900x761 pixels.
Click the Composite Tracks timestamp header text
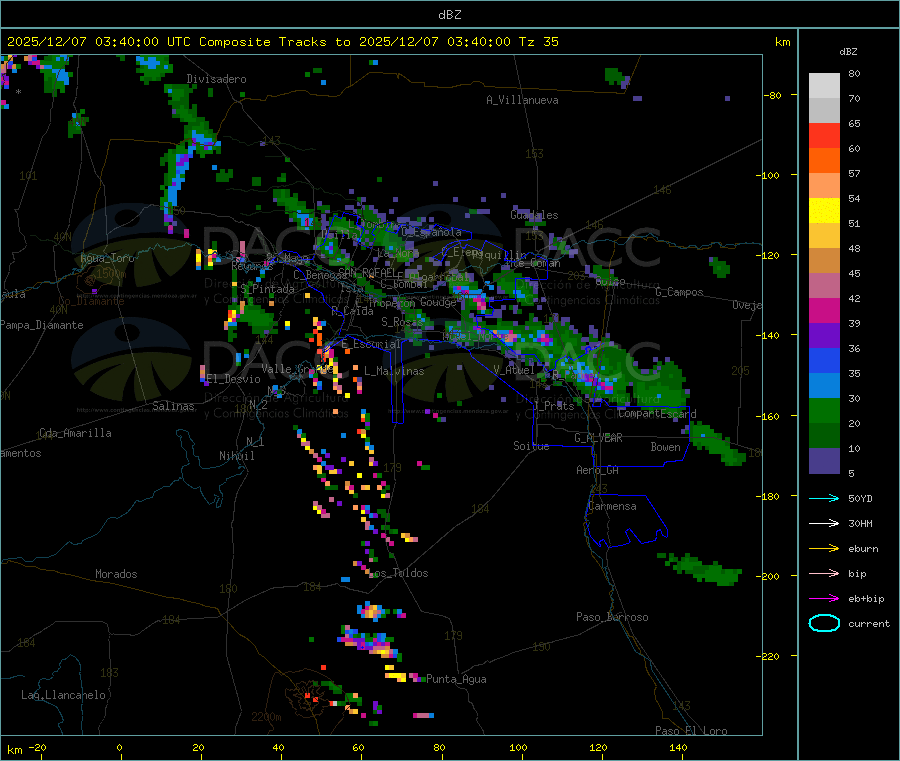(x=282, y=42)
